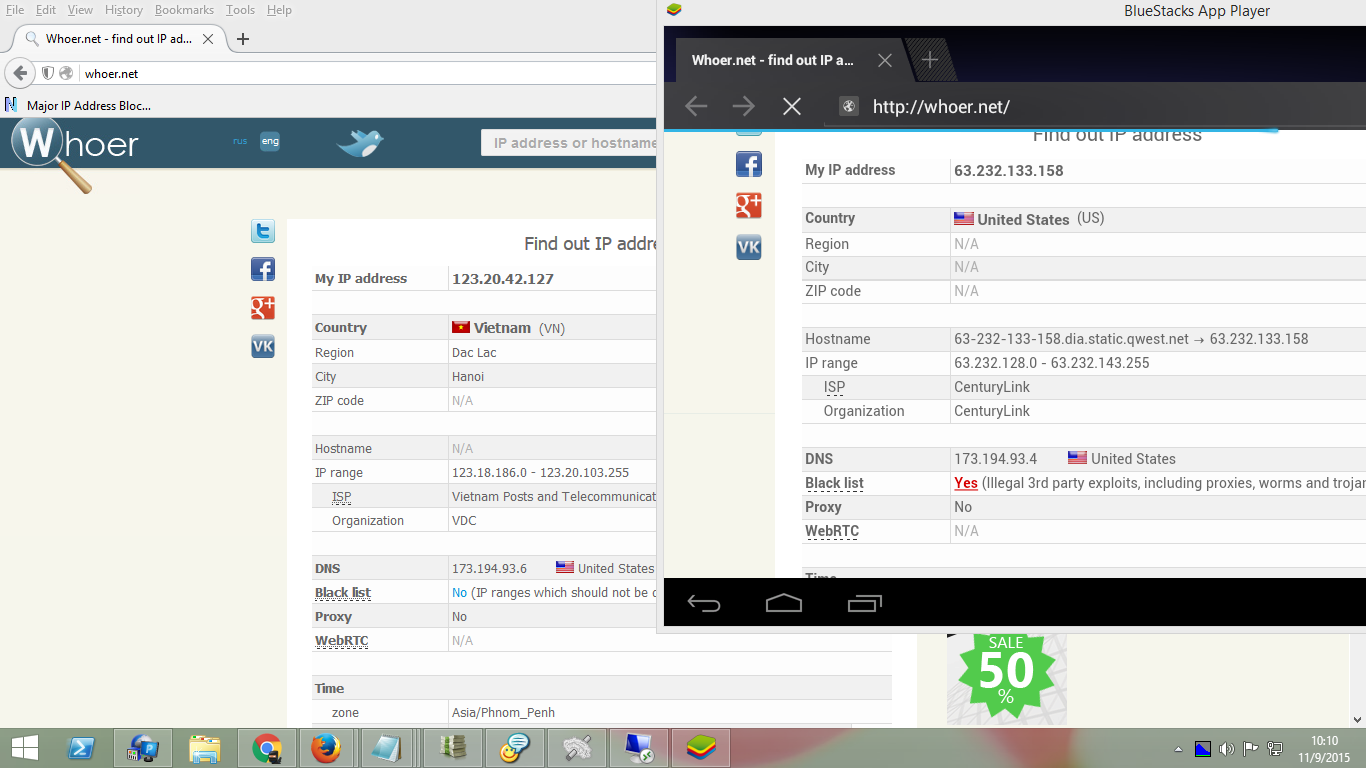Switch to Firefox in the taskbar
Screen dimensions: 1366x768
(x=326, y=748)
